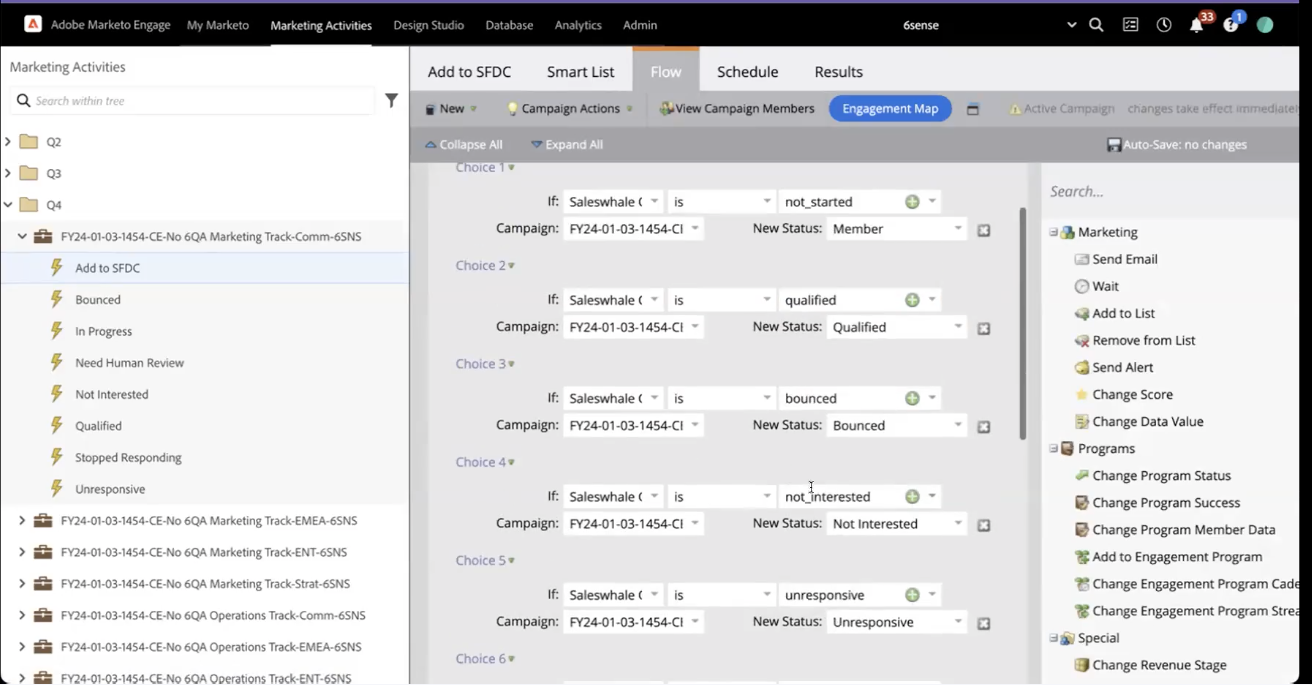Click View Campaign Members
The image size is (1312, 686).
coord(736,109)
